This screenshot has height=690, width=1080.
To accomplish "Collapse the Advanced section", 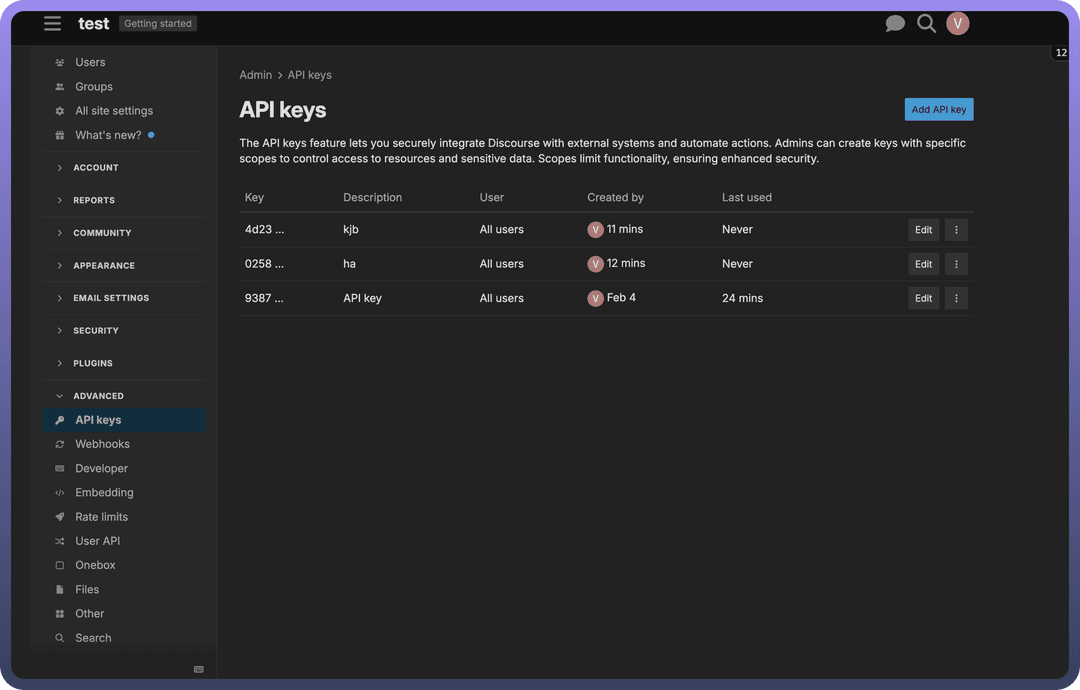I will coord(98,396).
